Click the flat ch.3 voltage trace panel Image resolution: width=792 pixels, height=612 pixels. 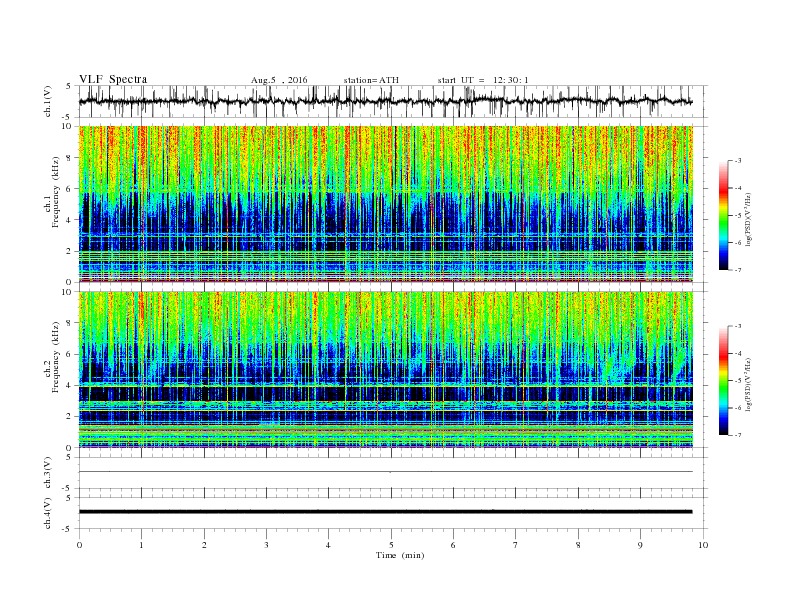[x=392, y=472]
